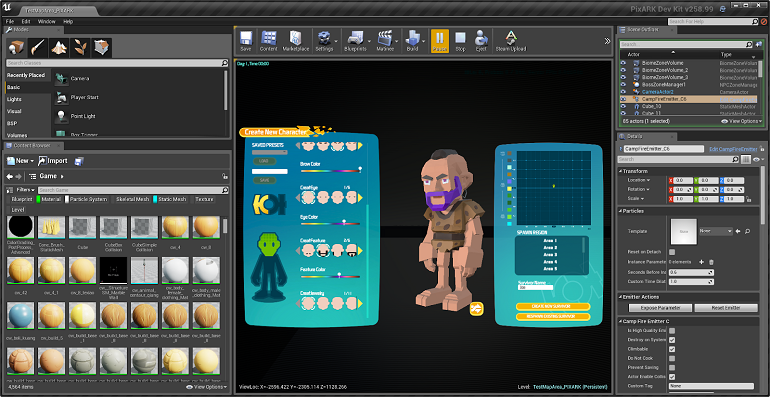Go back in Content Browser history
The height and width of the screenshot is (397, 770).
pos(9,176)
